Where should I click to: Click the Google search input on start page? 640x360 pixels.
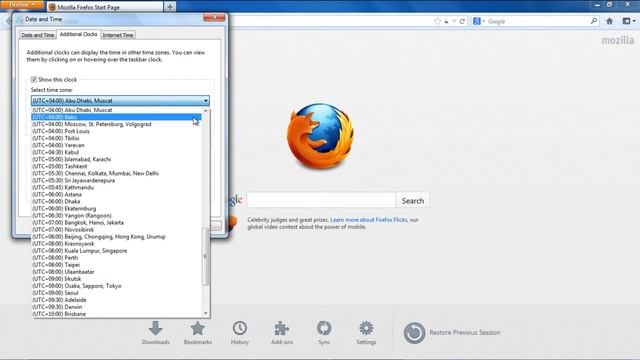click(x=321, y=201)
